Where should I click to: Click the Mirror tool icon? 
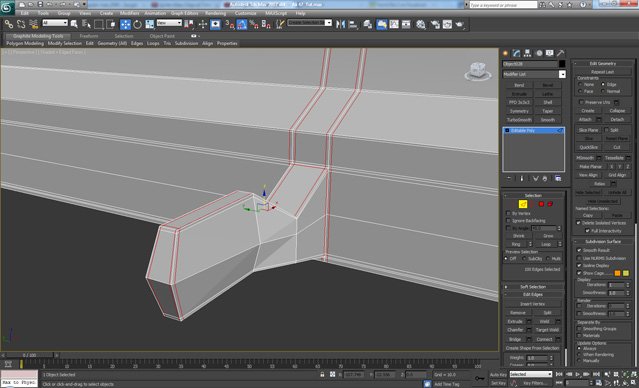point(340,24)
